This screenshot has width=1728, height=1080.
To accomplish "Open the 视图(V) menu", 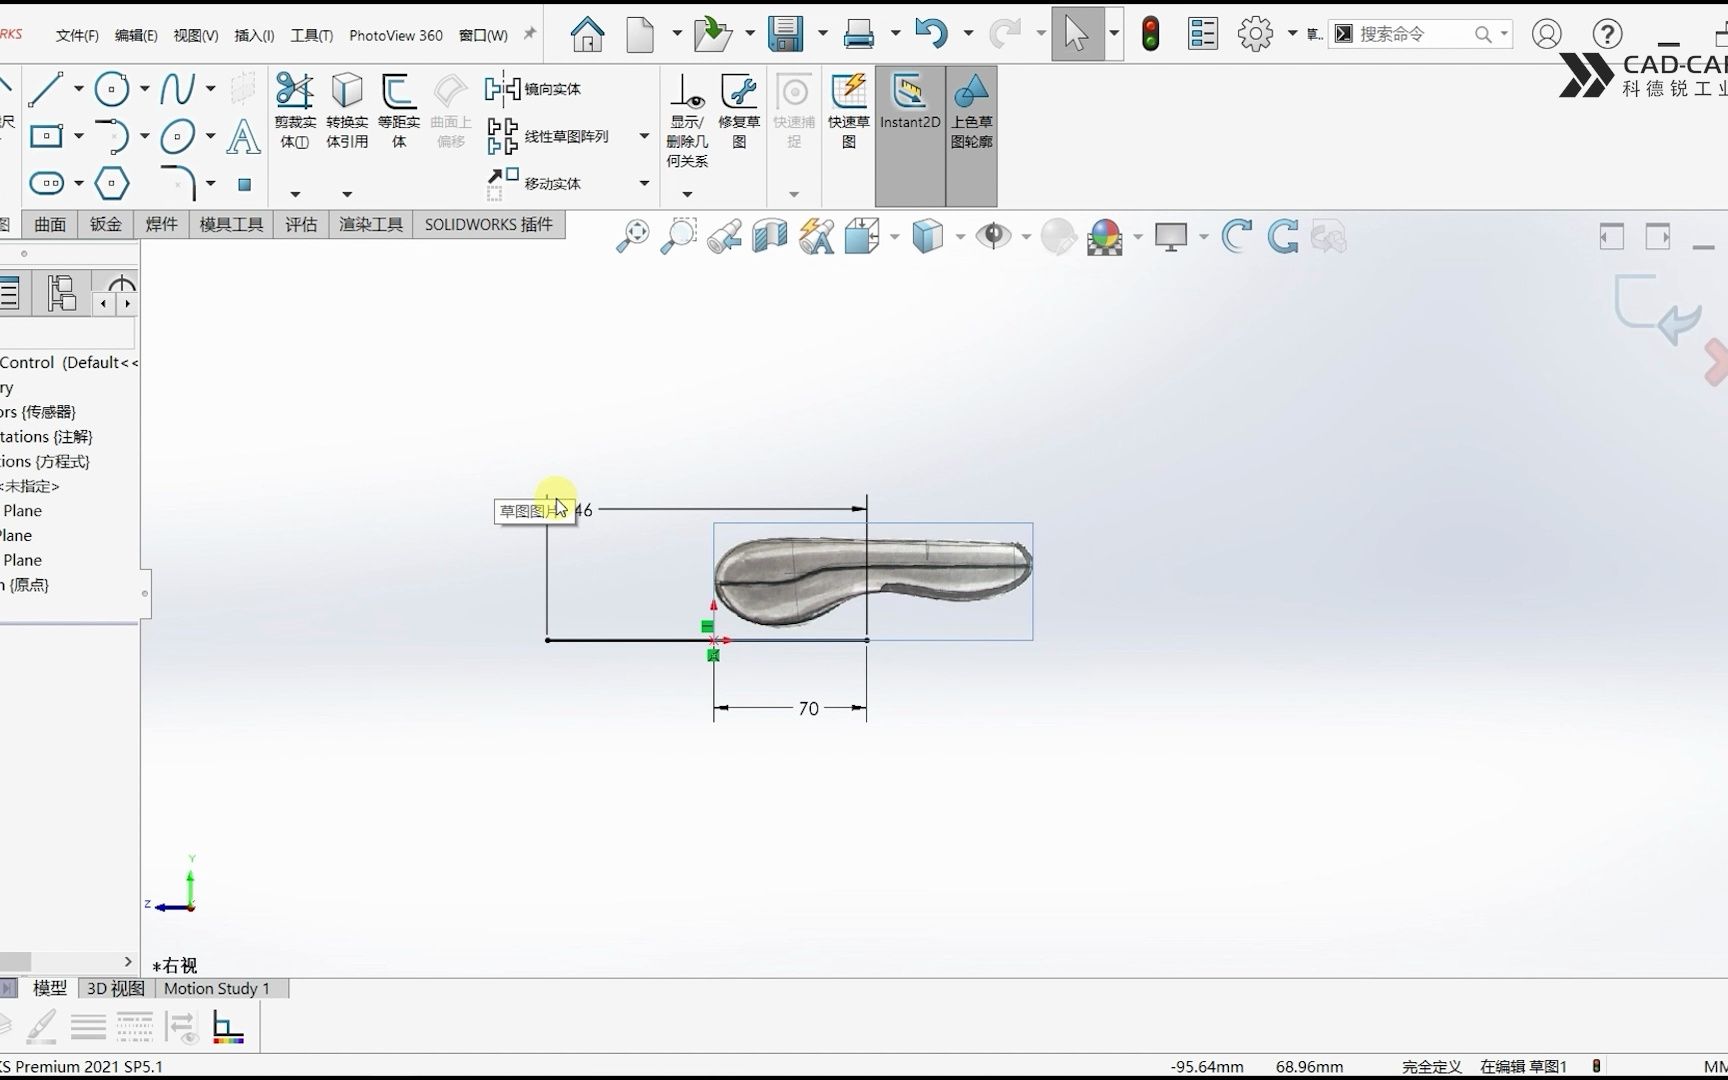I will [196, 35].
